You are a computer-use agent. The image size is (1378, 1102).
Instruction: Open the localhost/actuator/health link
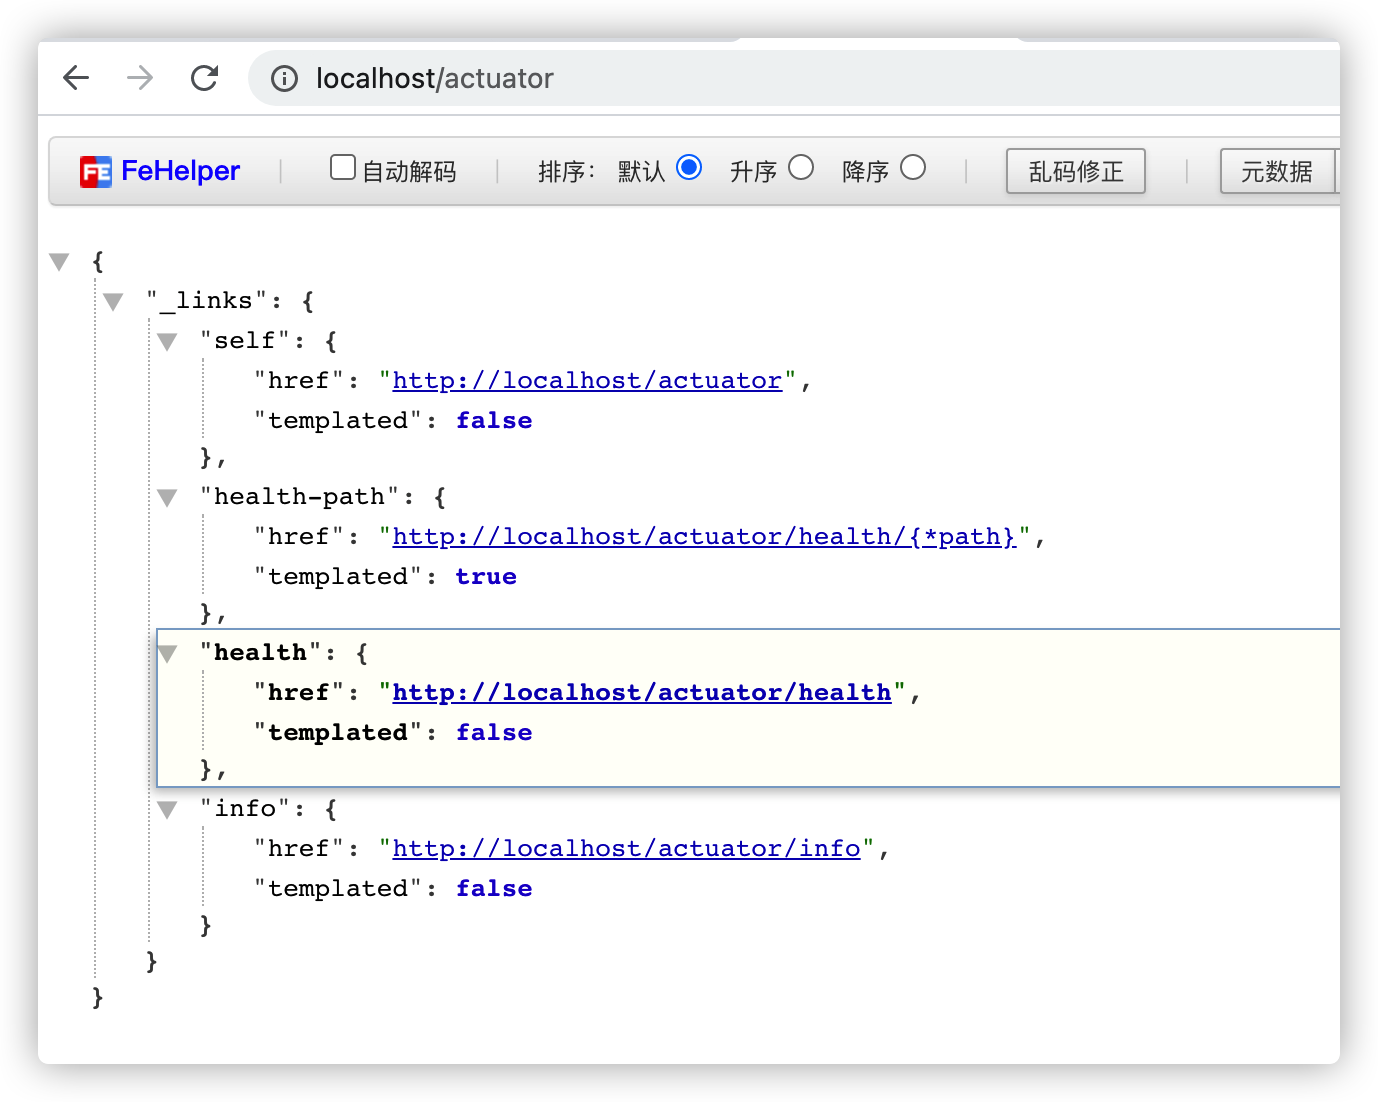coord(641,693)
